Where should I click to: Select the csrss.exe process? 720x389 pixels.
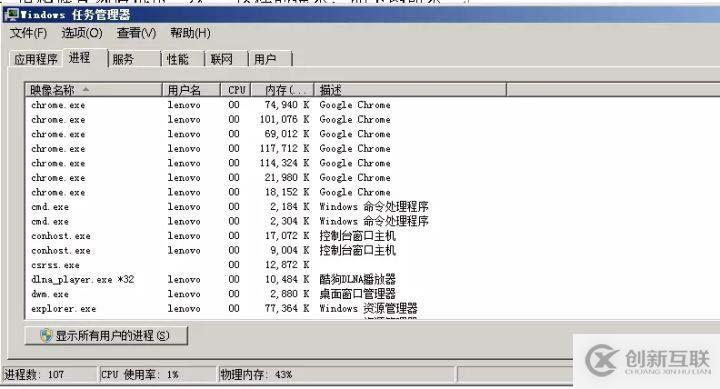(373, 265)
